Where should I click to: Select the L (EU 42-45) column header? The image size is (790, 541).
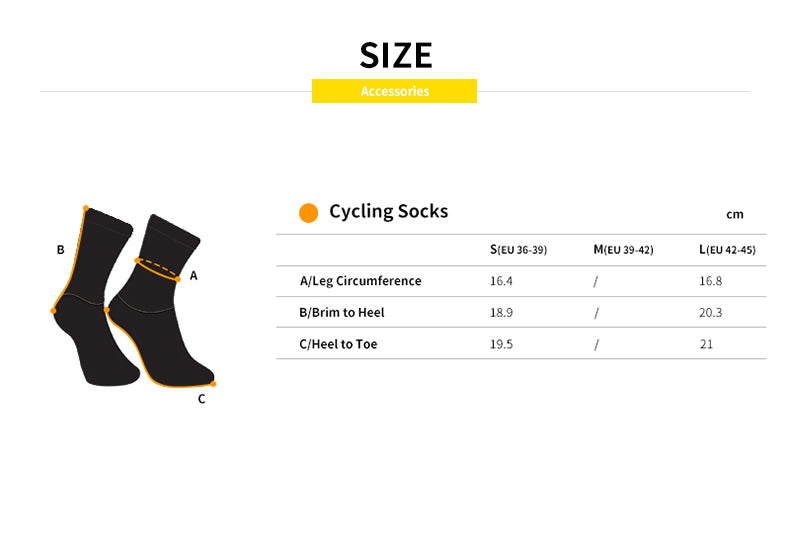[727, 249]
